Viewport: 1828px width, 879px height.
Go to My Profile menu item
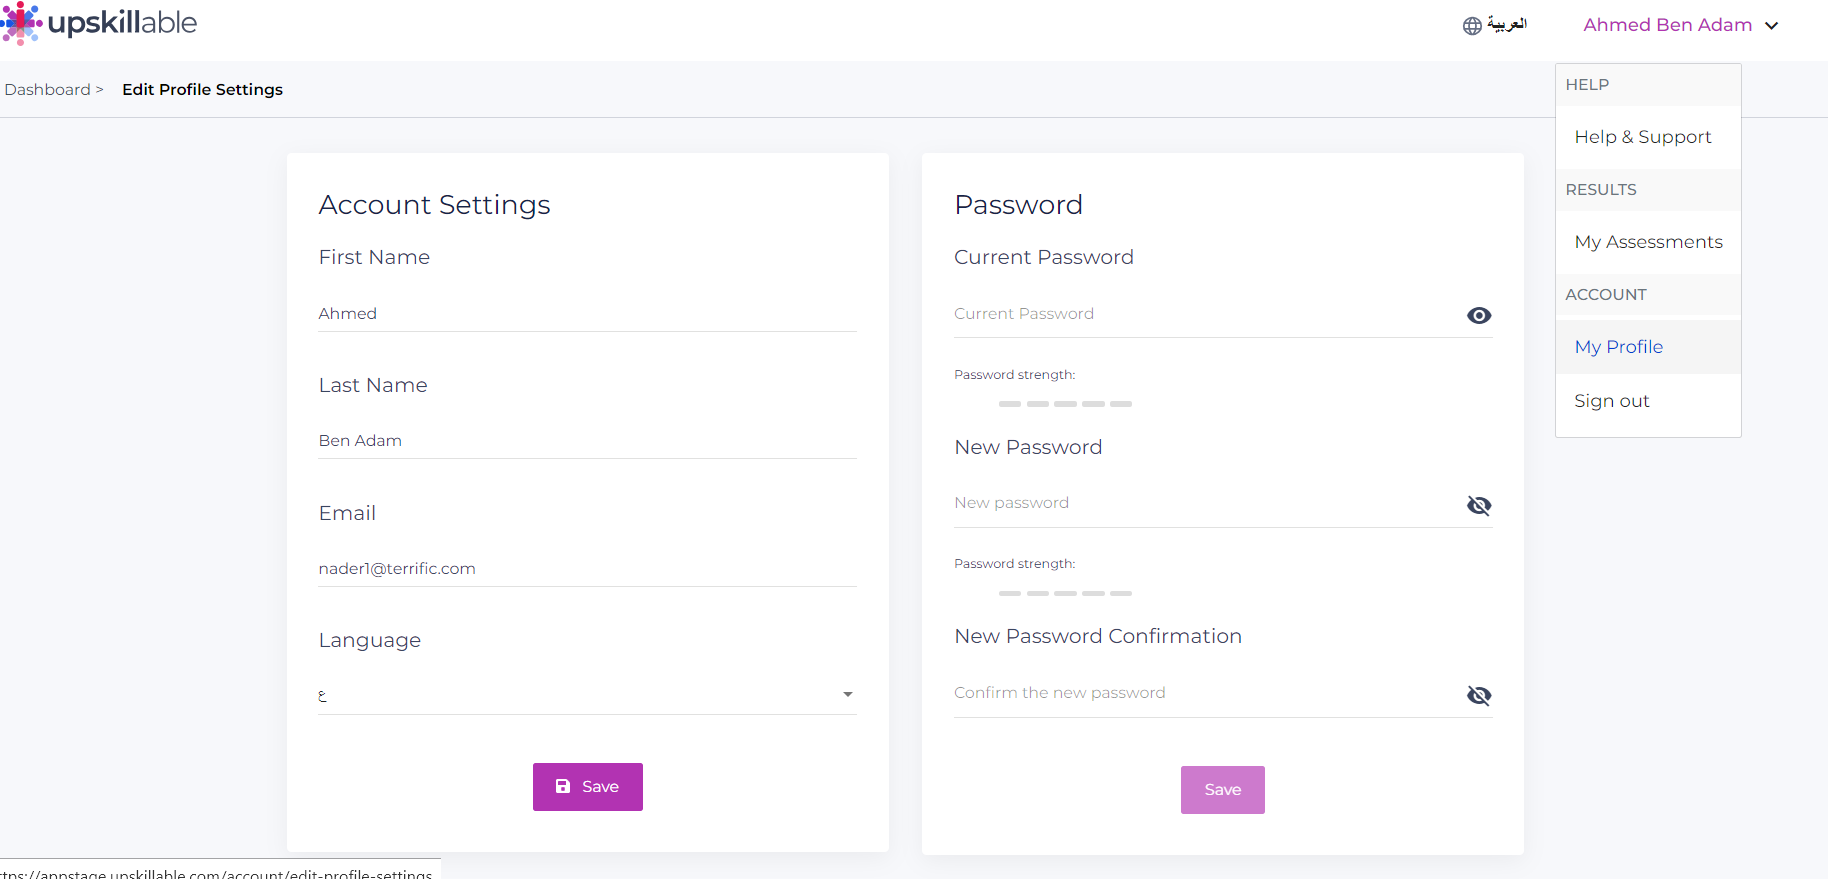point(1619,347)
